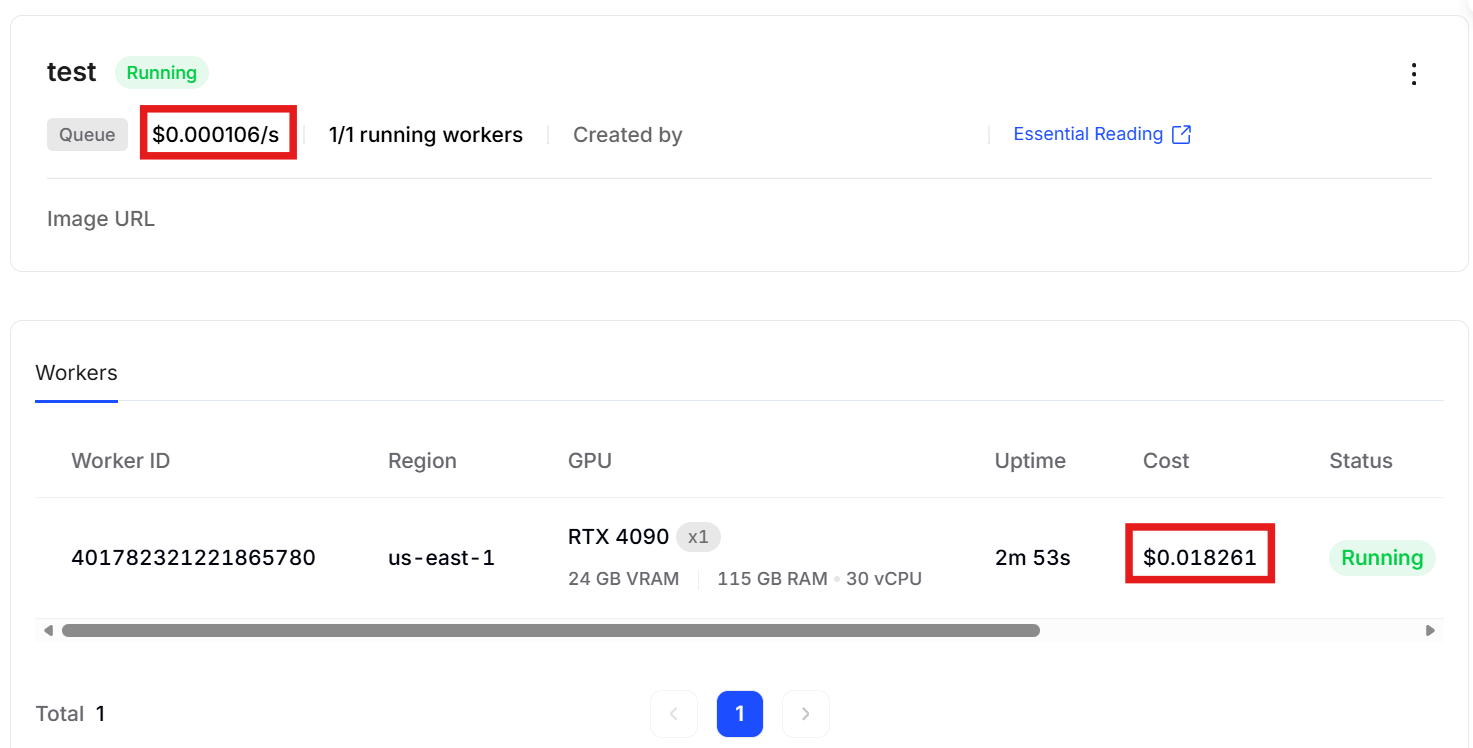
Task: Open the Essential Reading link
Action: click(1088, 135)
